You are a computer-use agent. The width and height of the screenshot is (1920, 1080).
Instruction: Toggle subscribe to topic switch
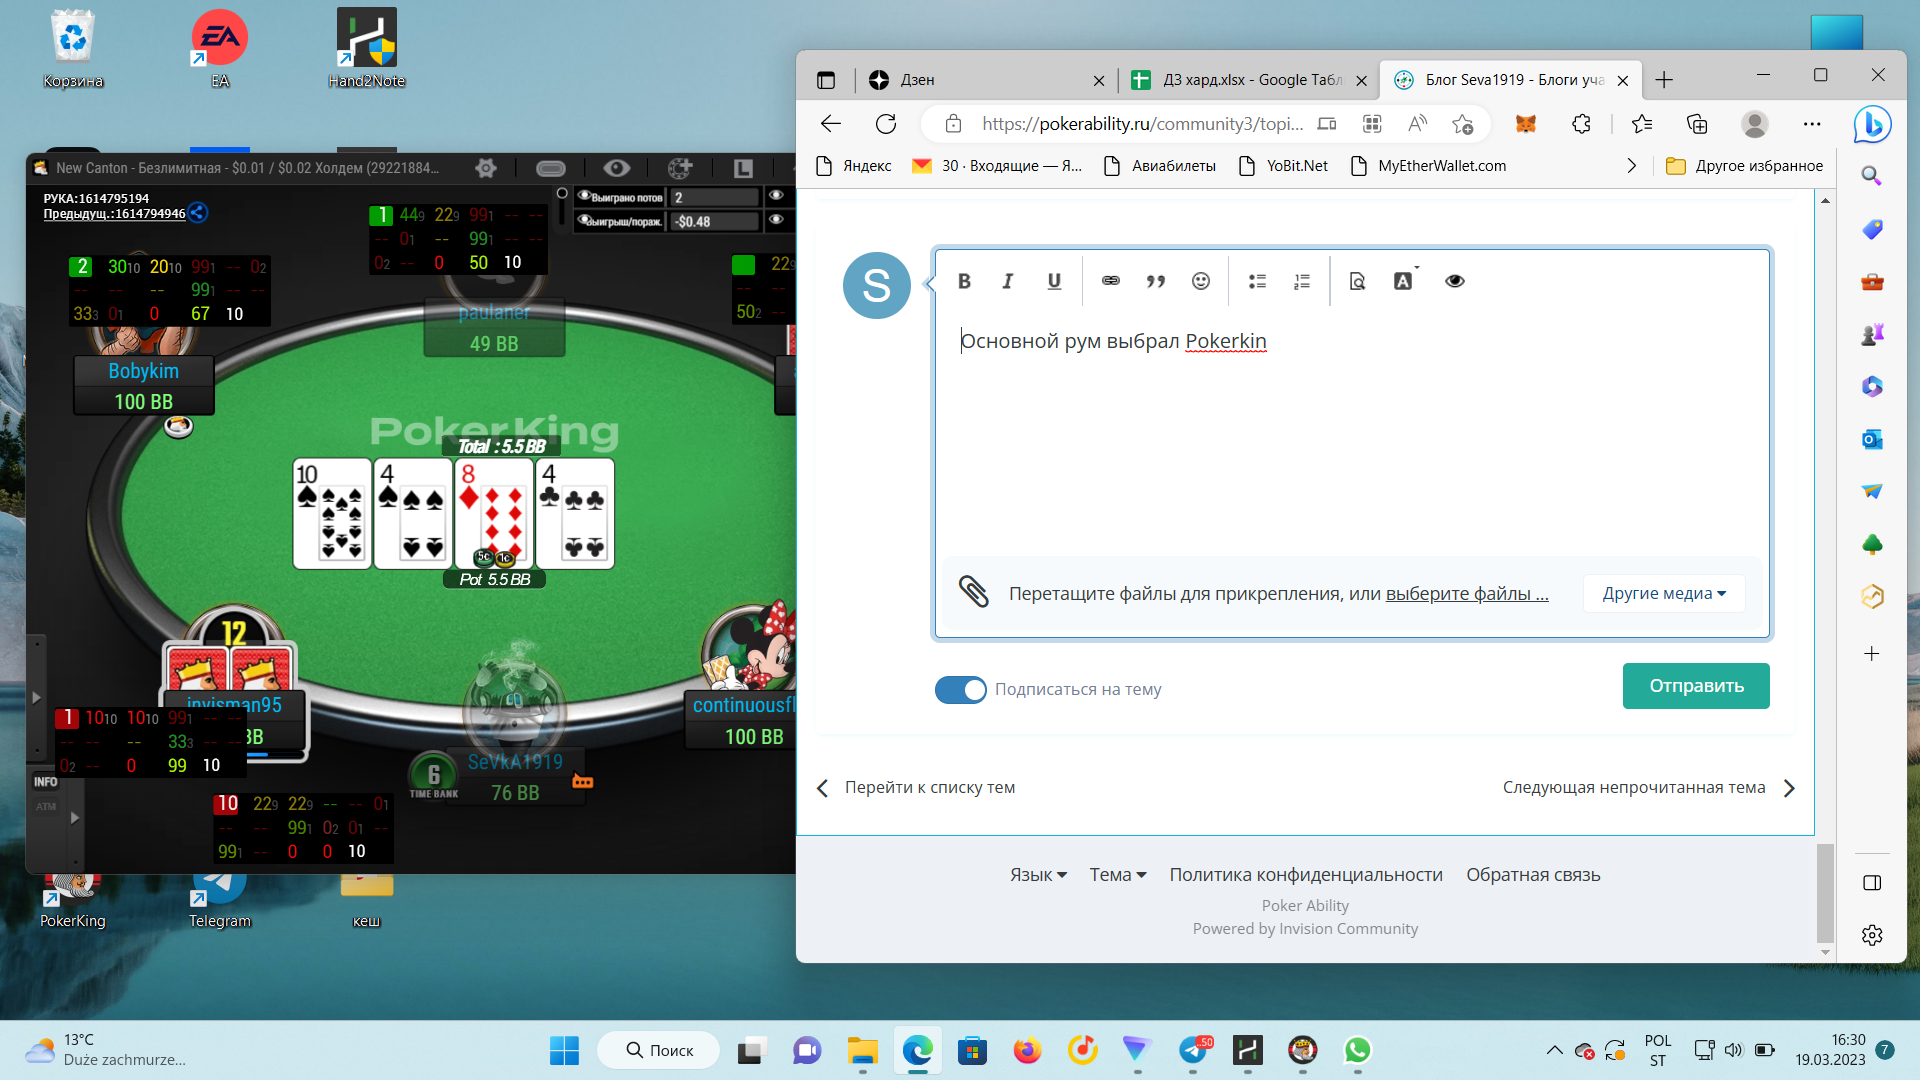(960, 689)
